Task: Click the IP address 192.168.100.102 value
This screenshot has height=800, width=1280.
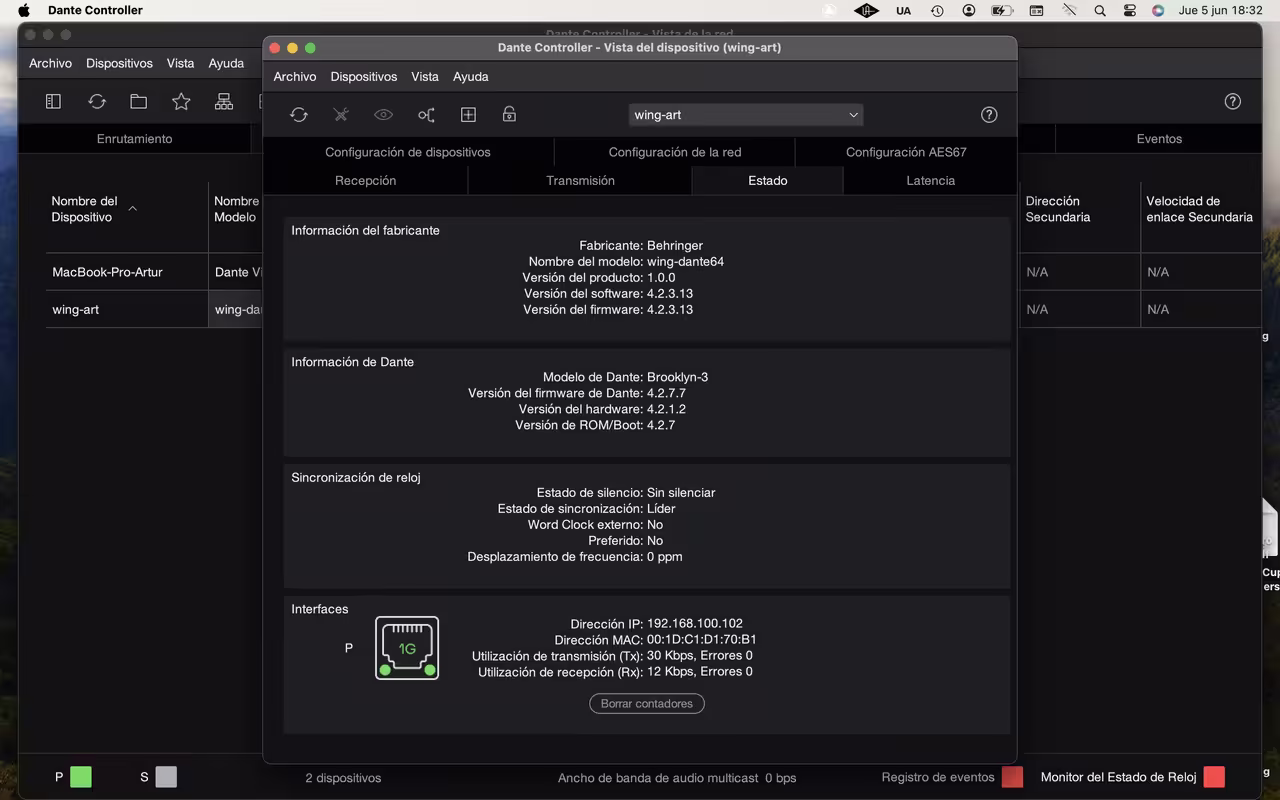Action: (x=695, y=624)
